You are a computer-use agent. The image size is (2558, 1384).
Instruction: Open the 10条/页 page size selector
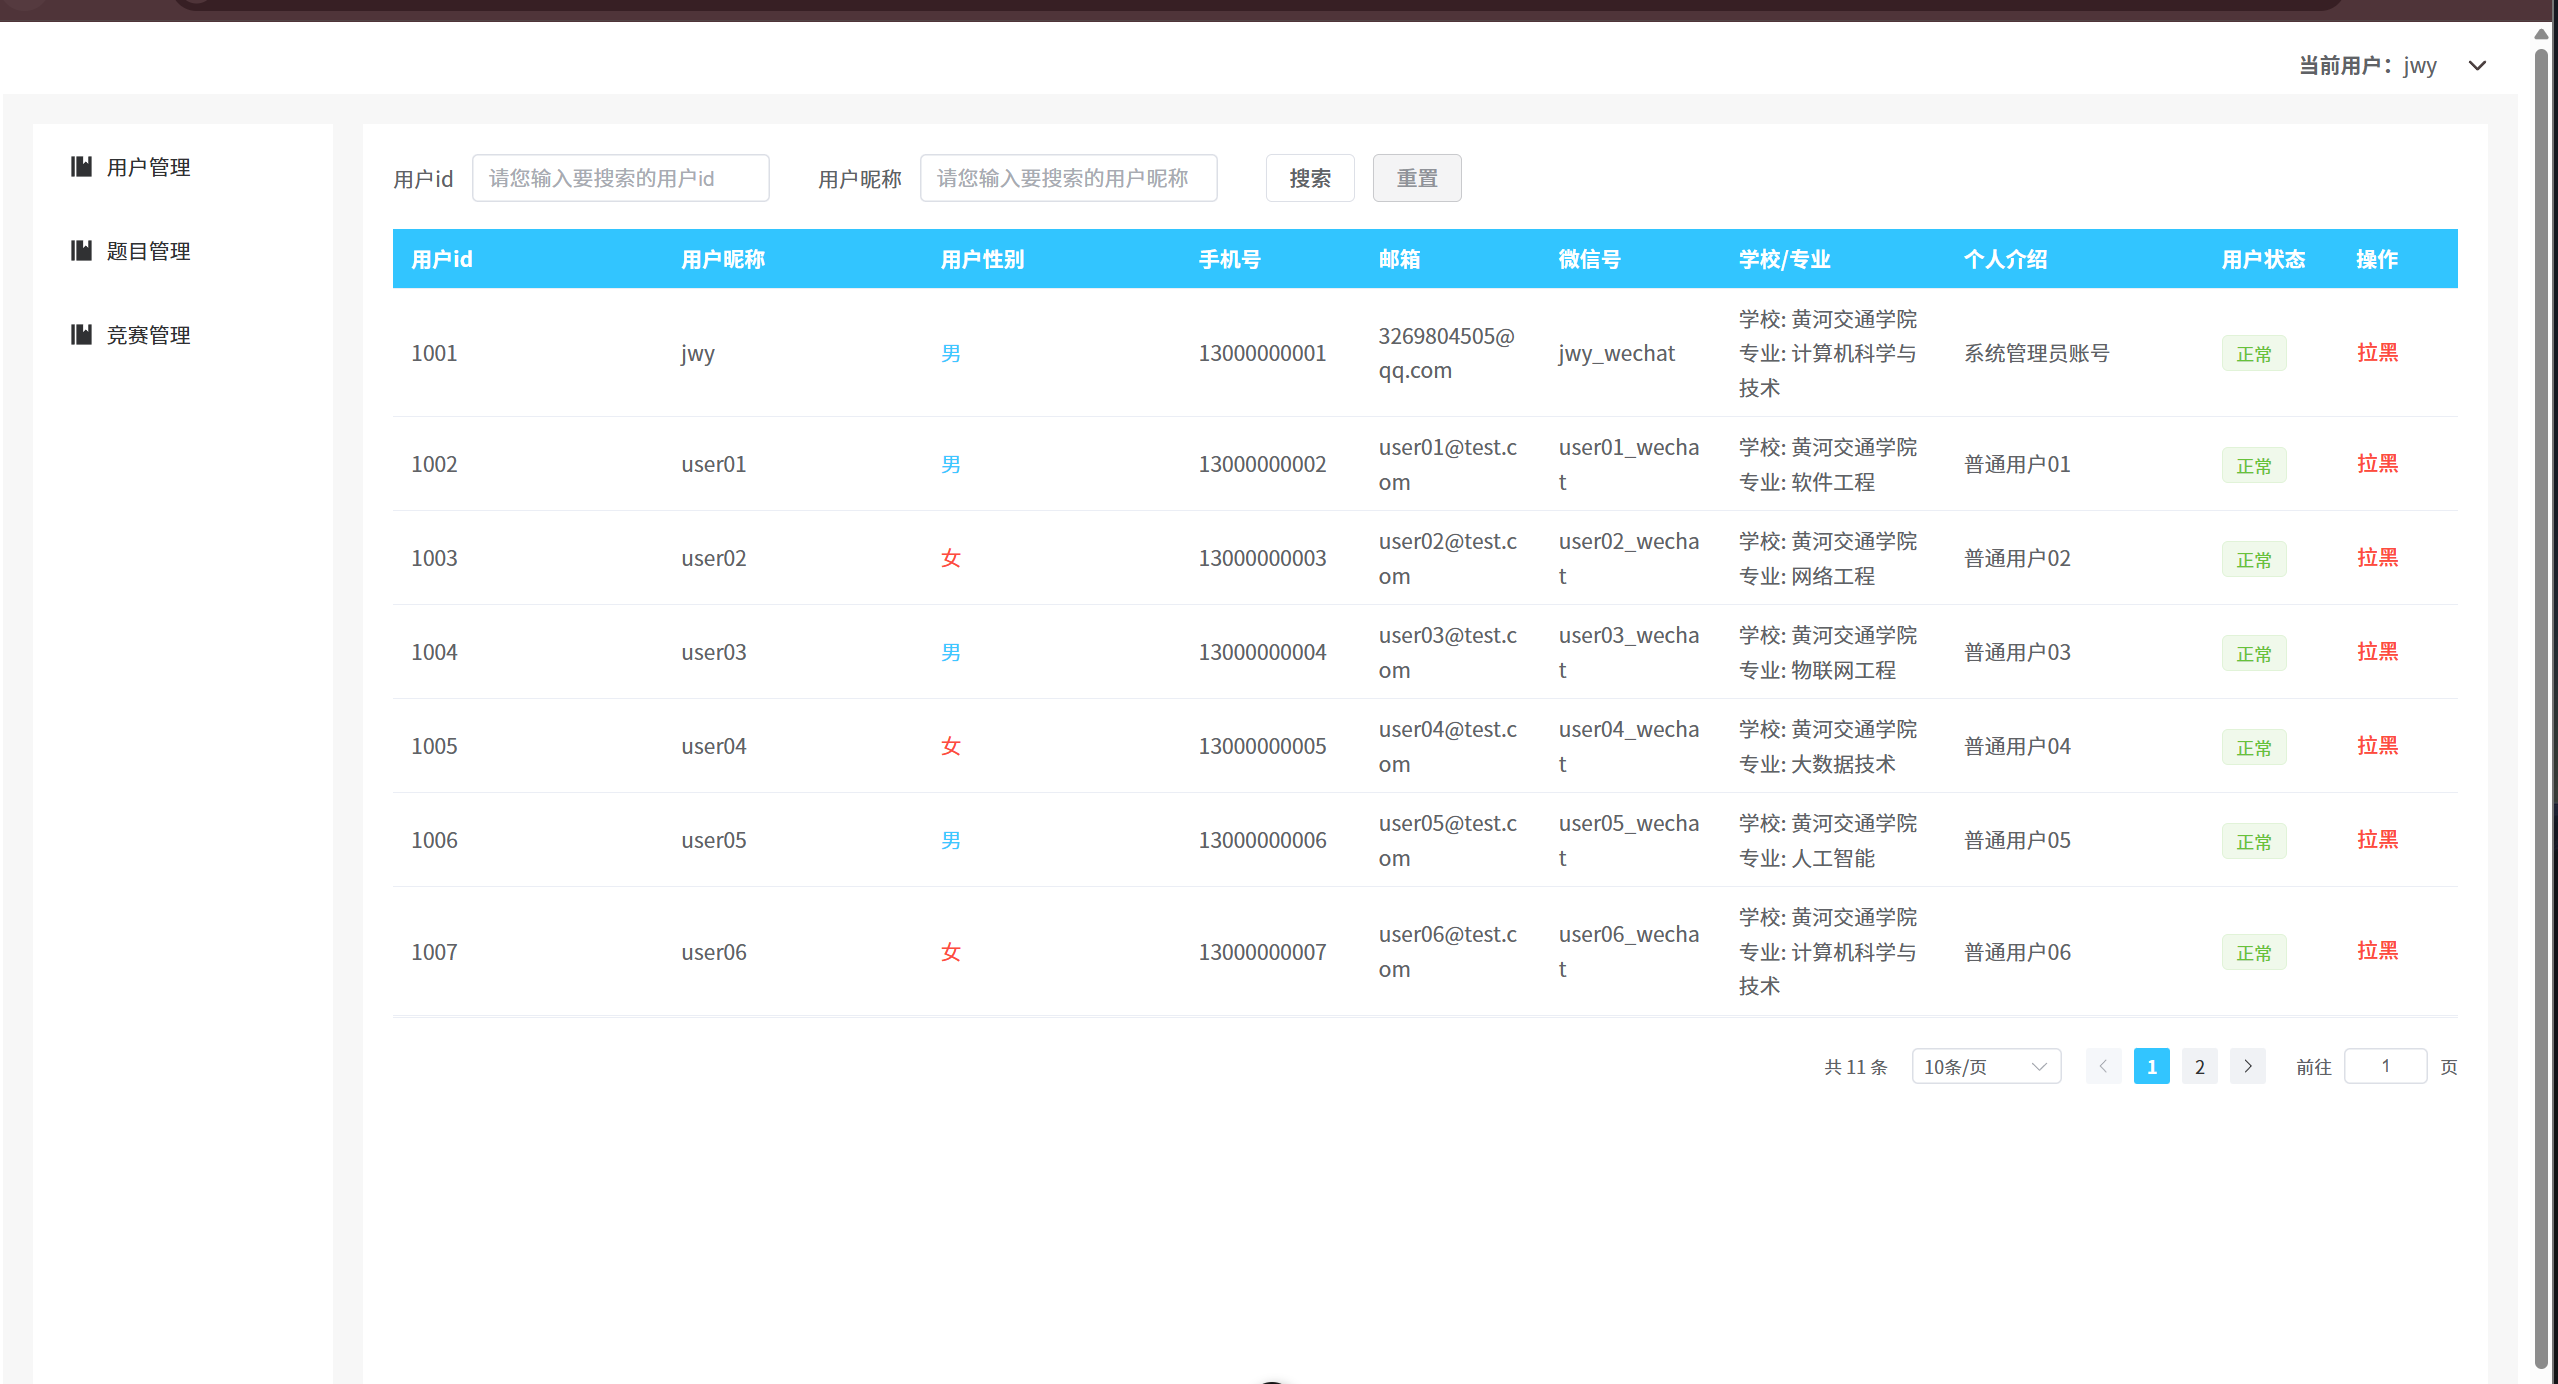coord(1985,1066)
